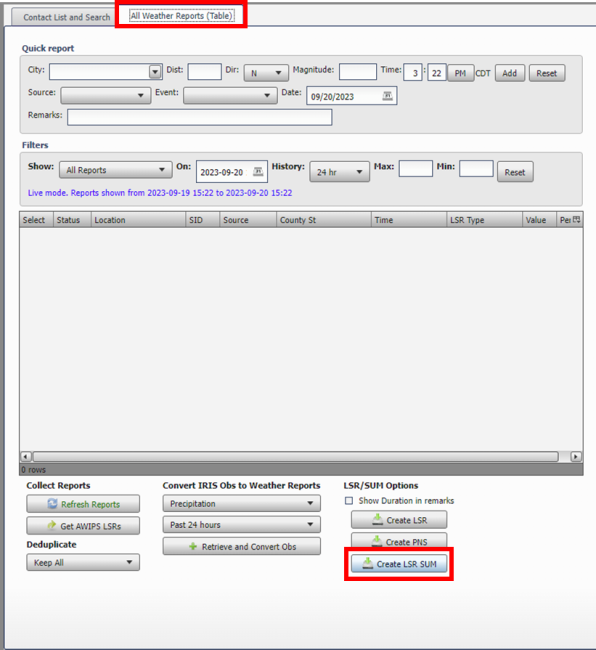Viewport: 596px width, 650px height.
Task: Click Create LSR SUM button
Action: [399, 564]
